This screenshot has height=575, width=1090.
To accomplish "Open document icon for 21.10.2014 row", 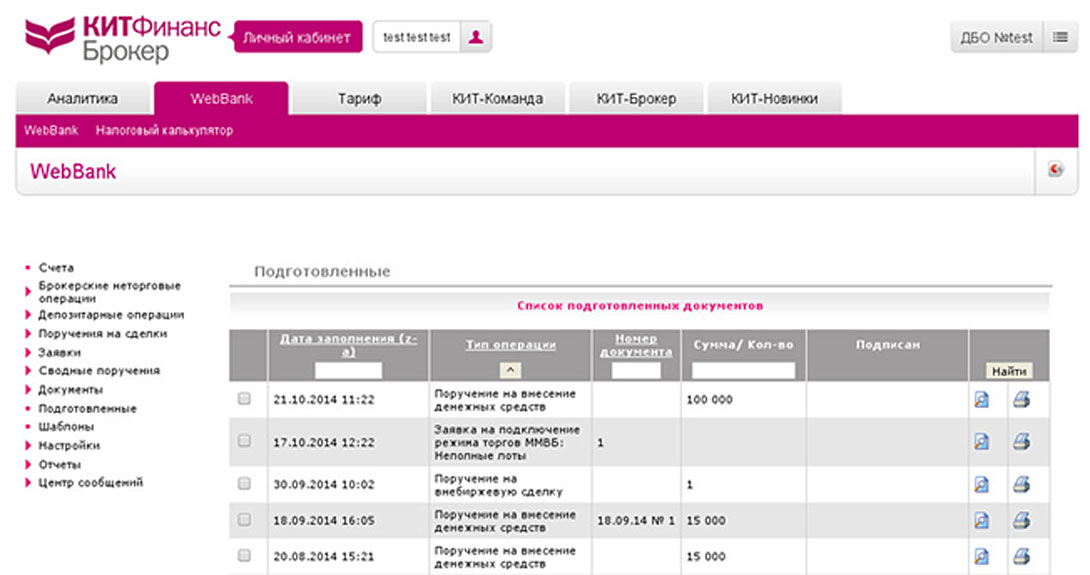I will 981,400.
